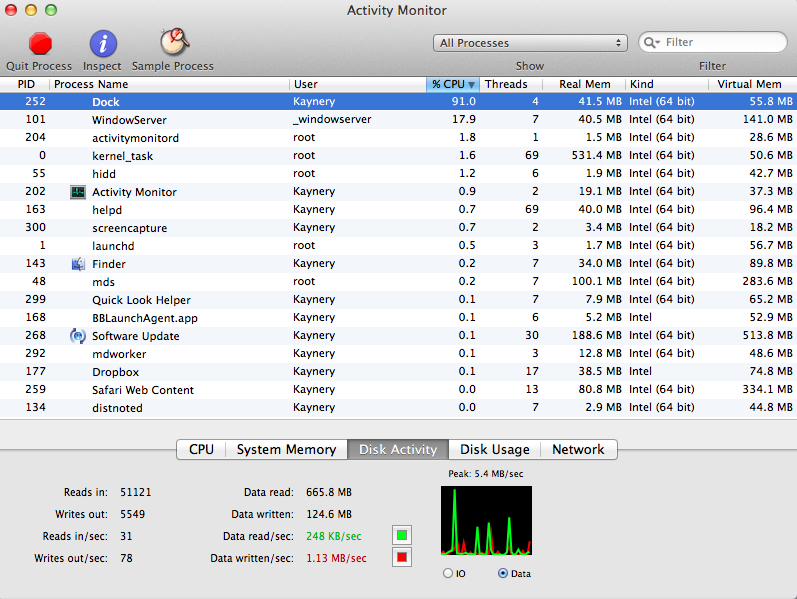This screenshot has width=797, height=599.
Task: Select the kernel_task process row
Action: click(398, 156)
